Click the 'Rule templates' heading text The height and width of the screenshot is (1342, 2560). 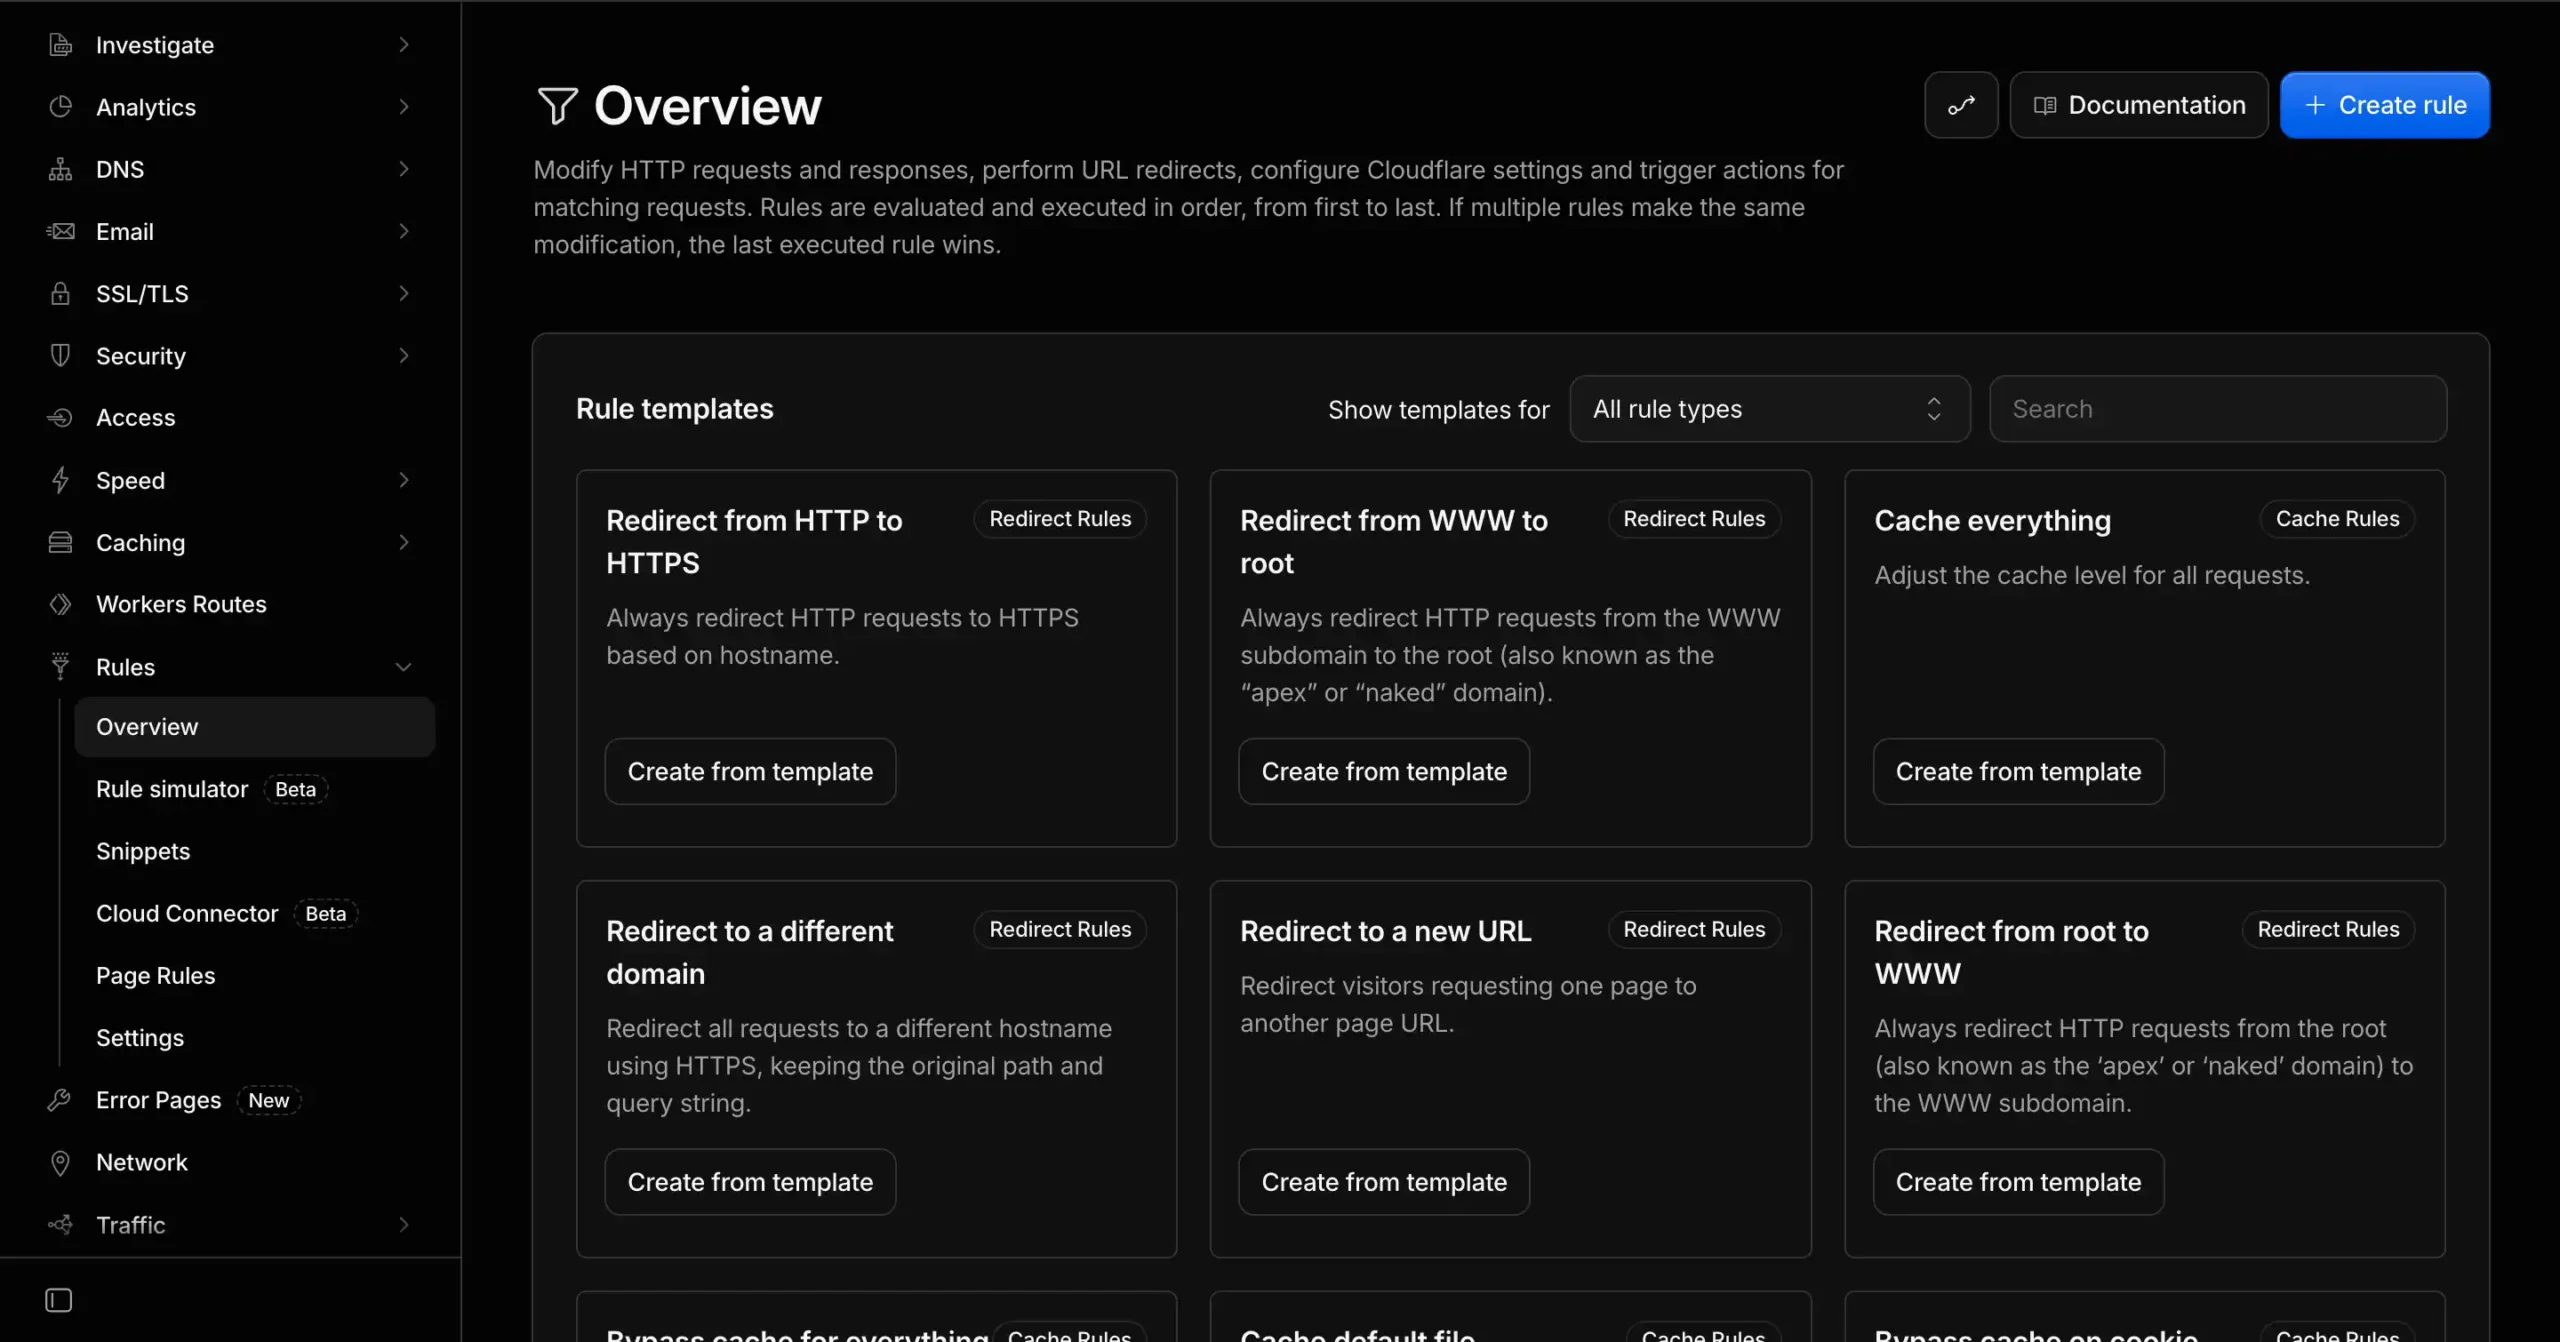tap(675, 409)
